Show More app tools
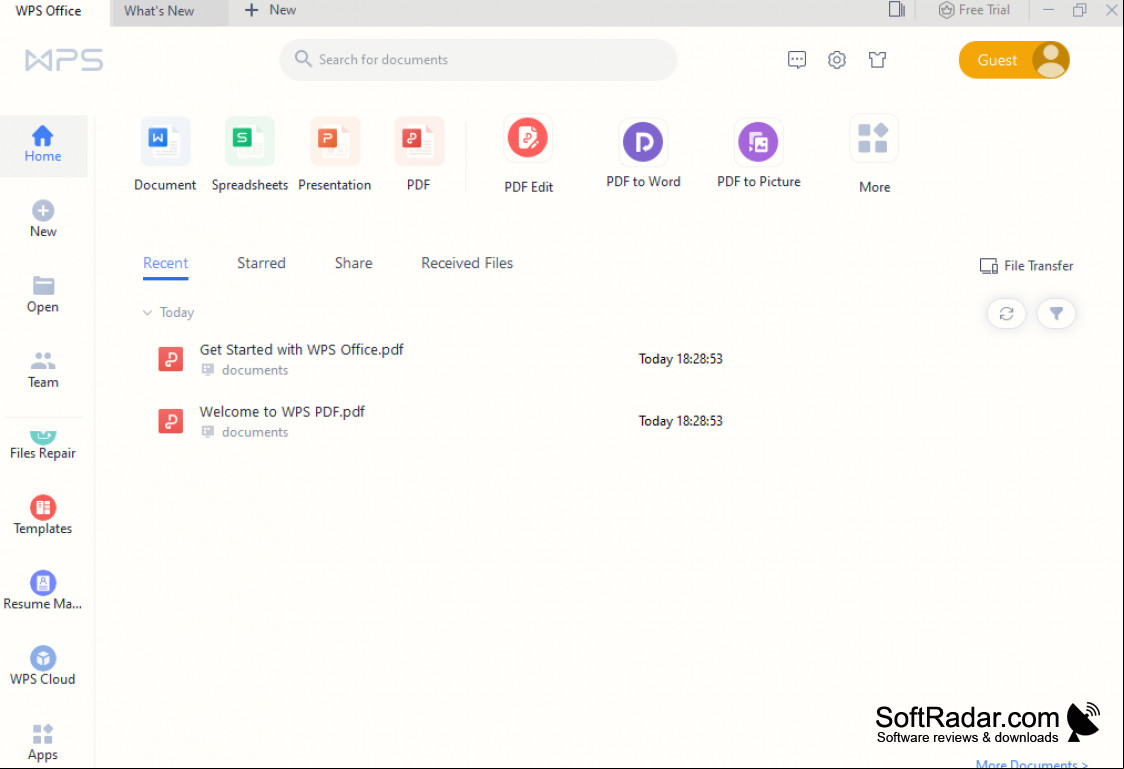The image size is (1124, 769). click(x=874, y=155)
